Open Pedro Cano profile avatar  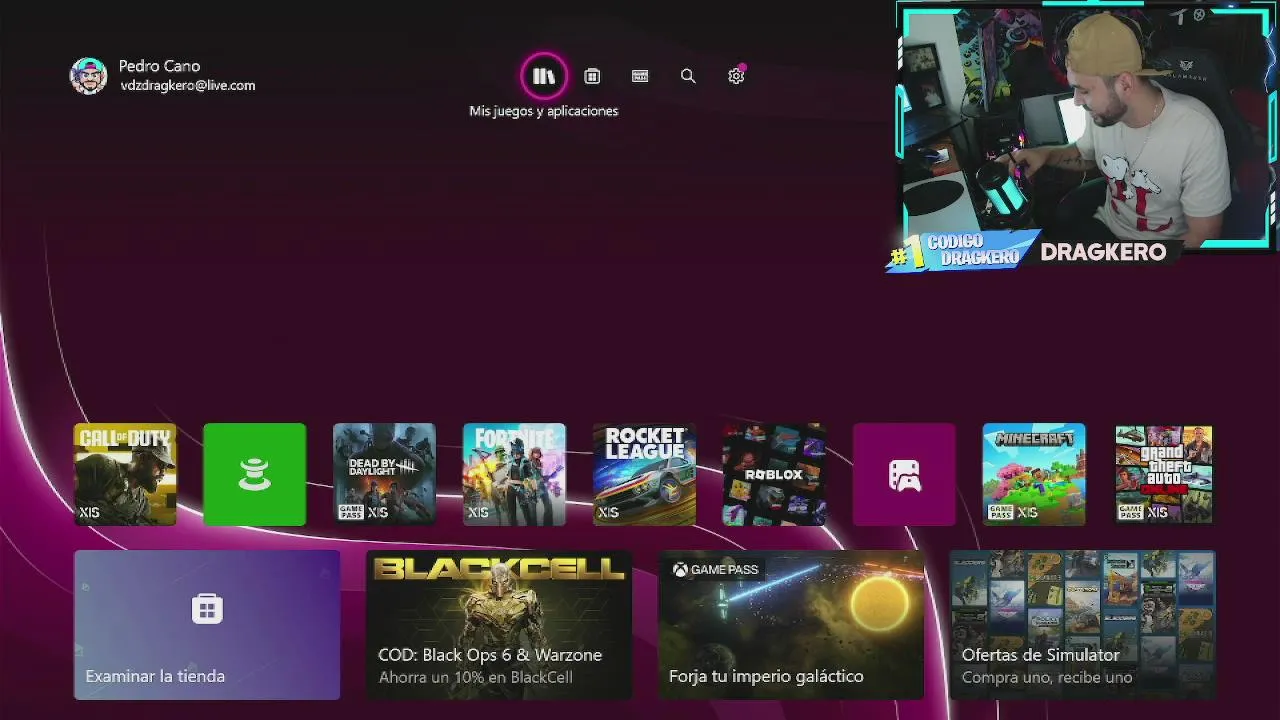(x=88, y=76)
